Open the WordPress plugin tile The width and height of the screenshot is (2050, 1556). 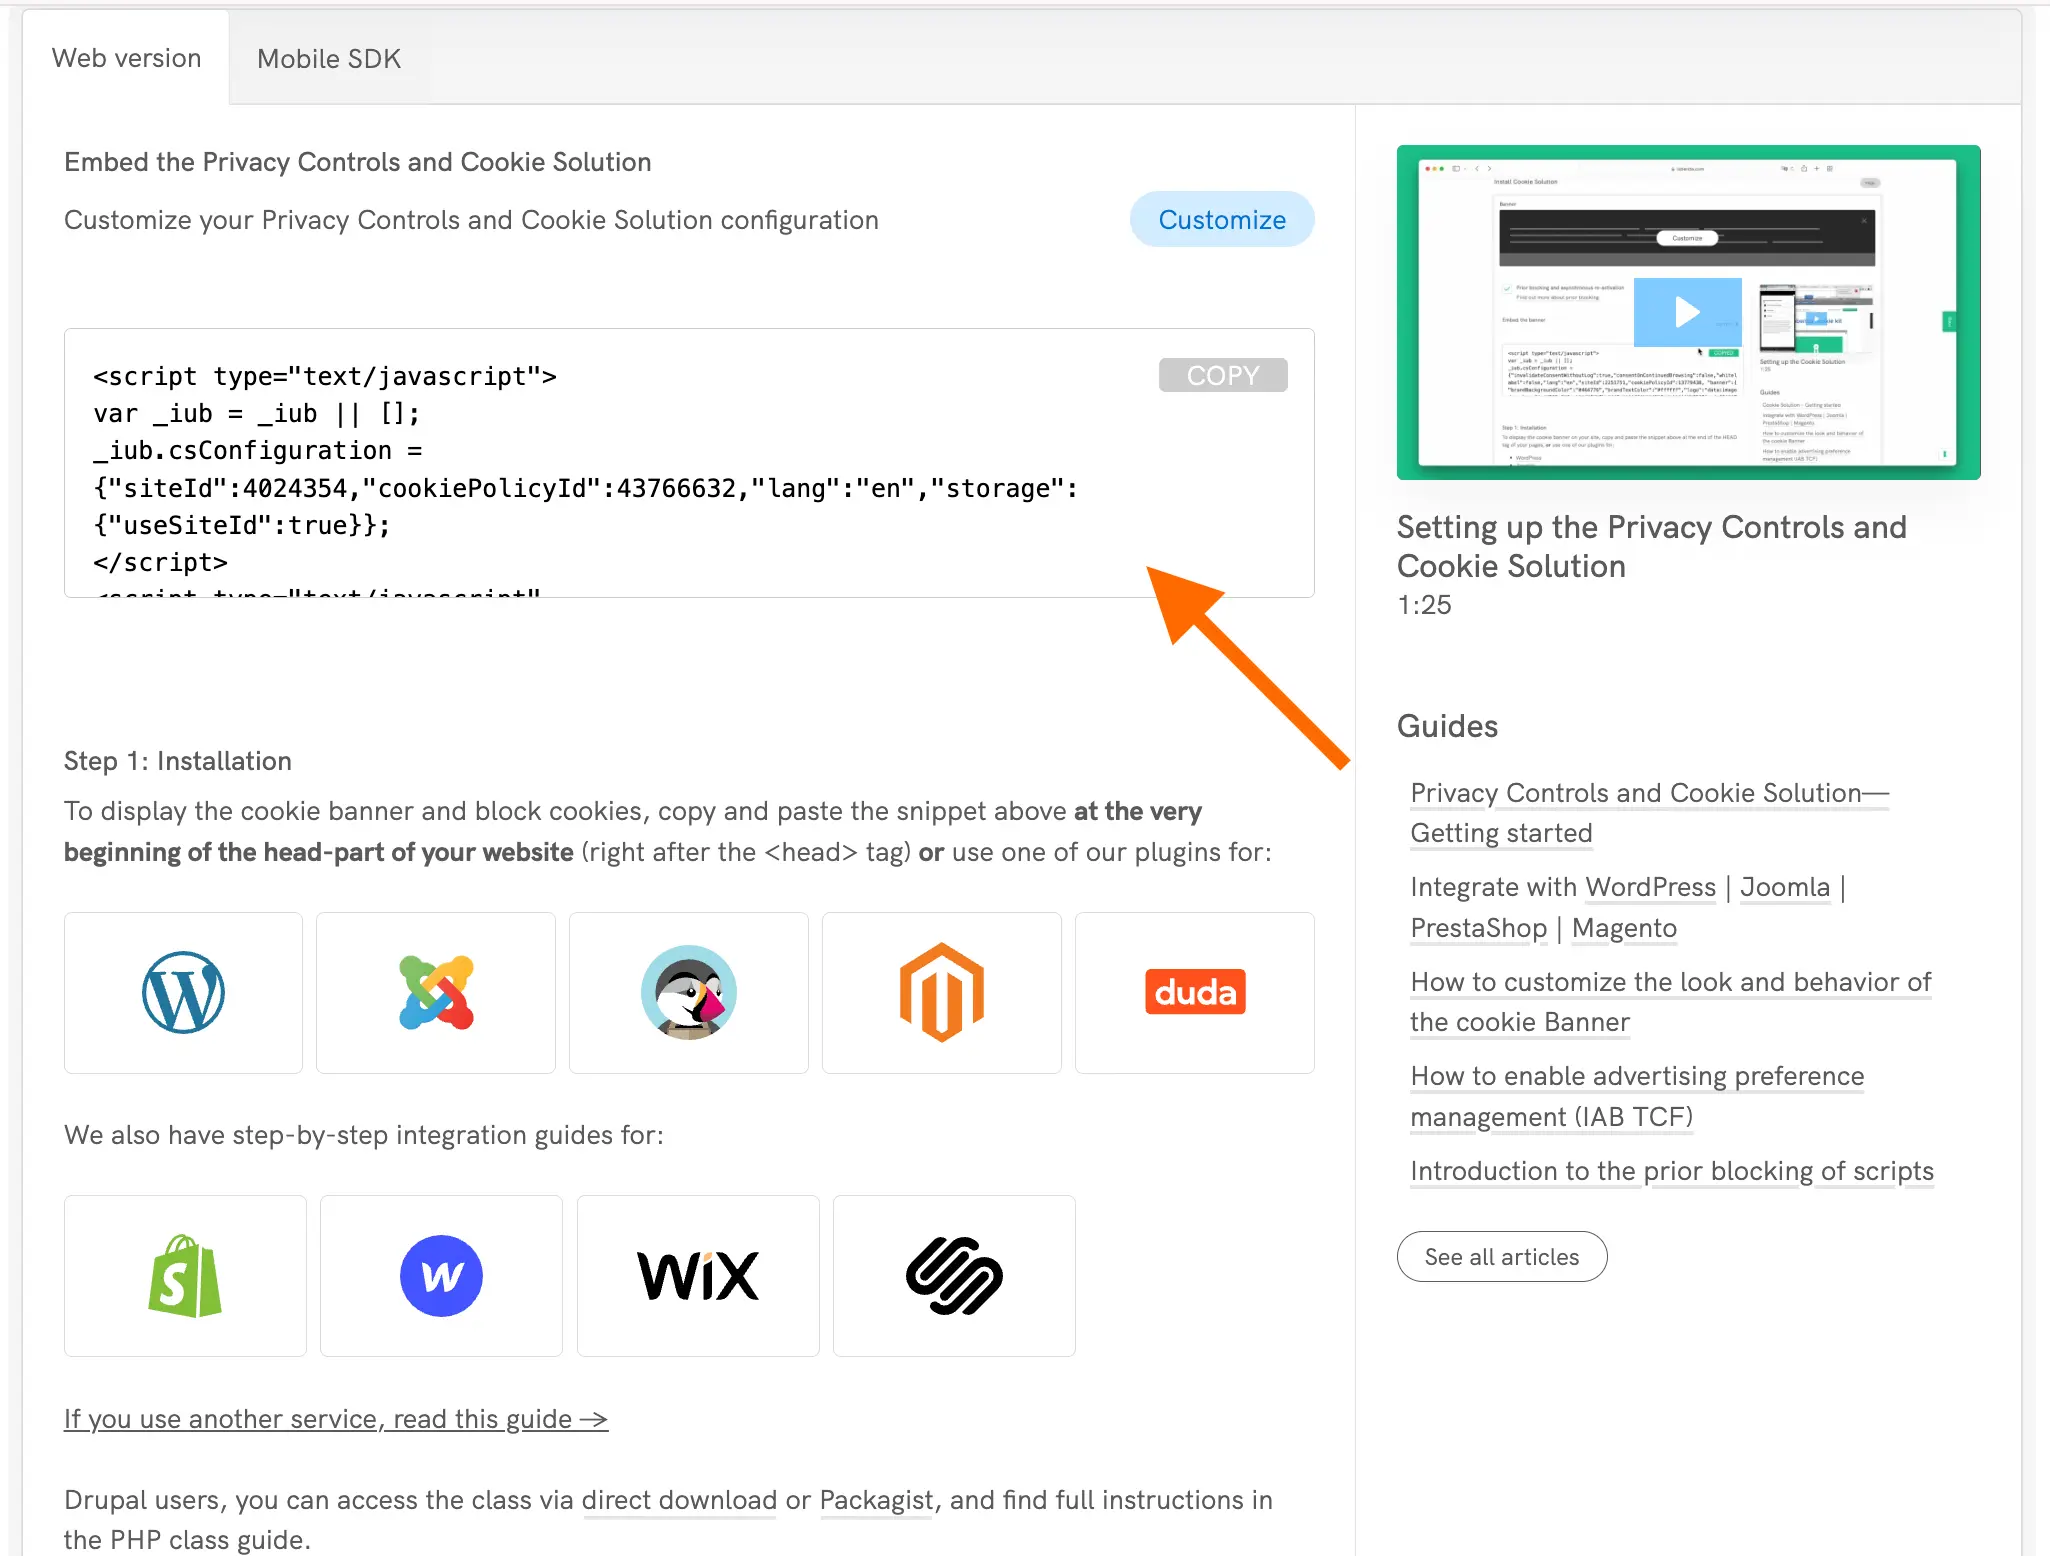pos(183,992)
